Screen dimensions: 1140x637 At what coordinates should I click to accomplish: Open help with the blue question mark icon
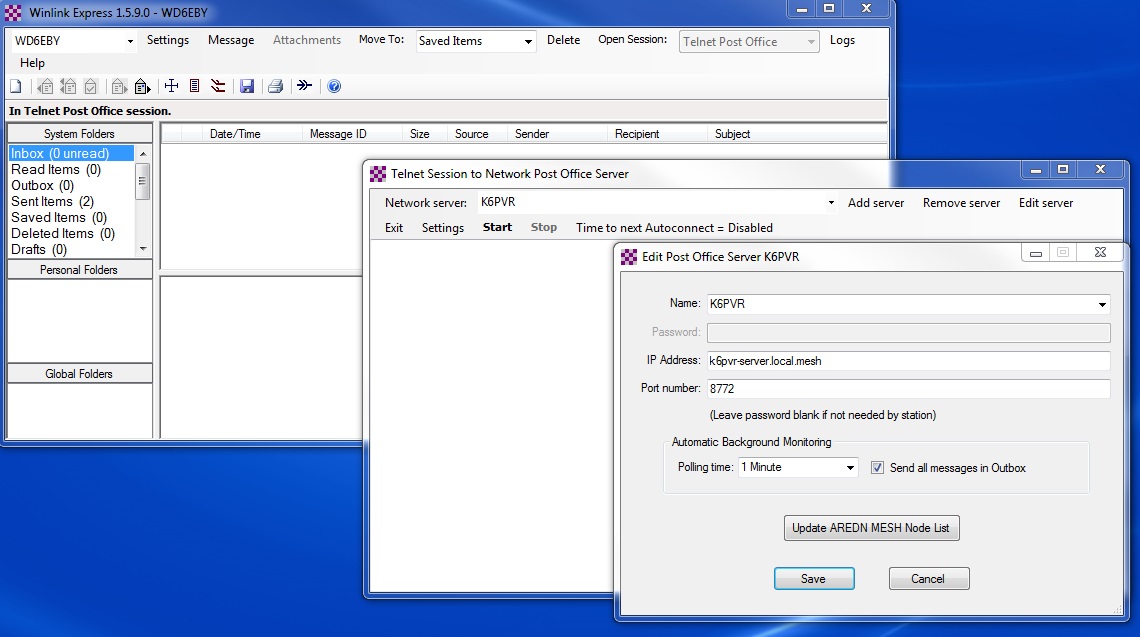point(334,87)
